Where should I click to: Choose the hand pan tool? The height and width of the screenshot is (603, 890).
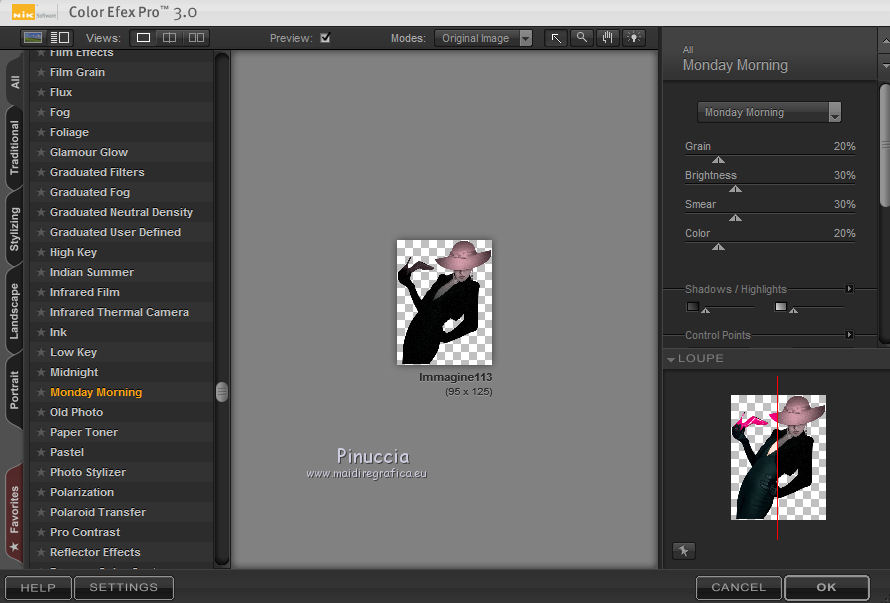(x=608, y=38)
